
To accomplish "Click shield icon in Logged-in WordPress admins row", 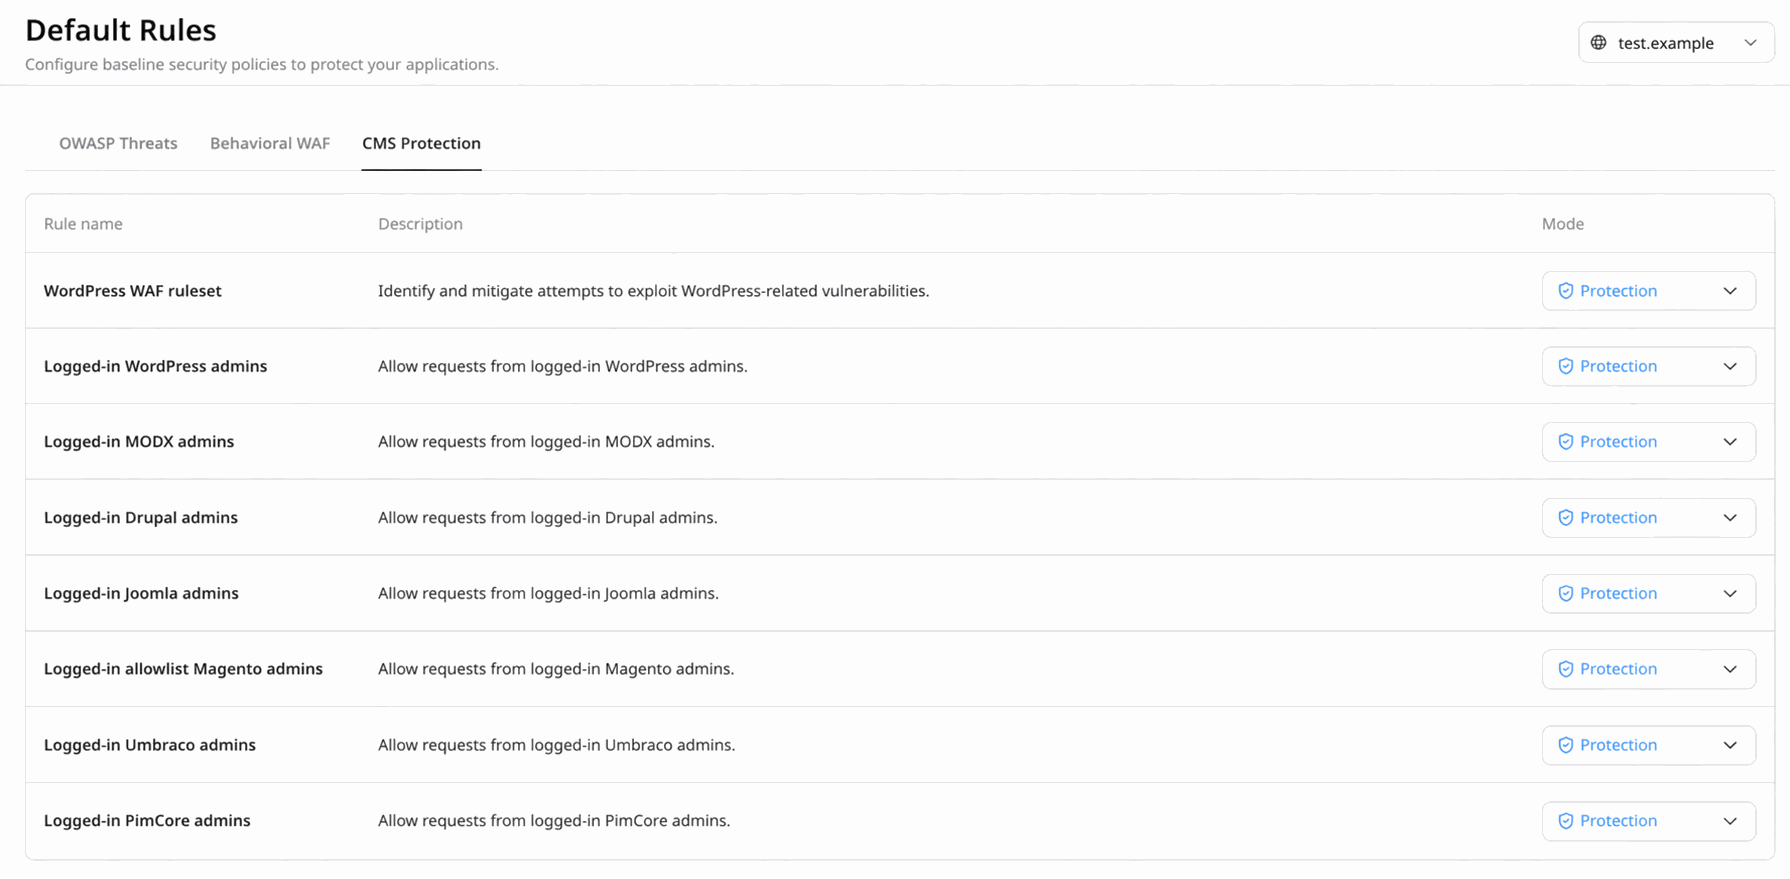I will point(1566,366).
